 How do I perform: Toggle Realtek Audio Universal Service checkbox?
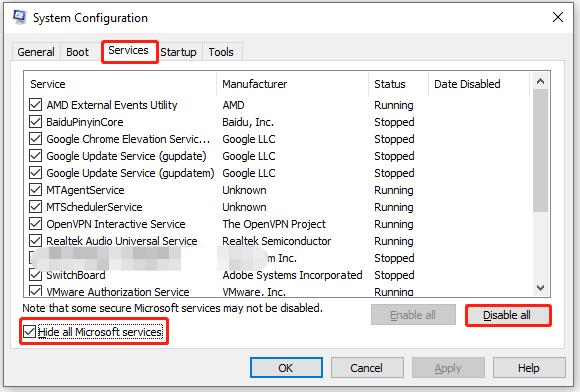click(36, 241)
